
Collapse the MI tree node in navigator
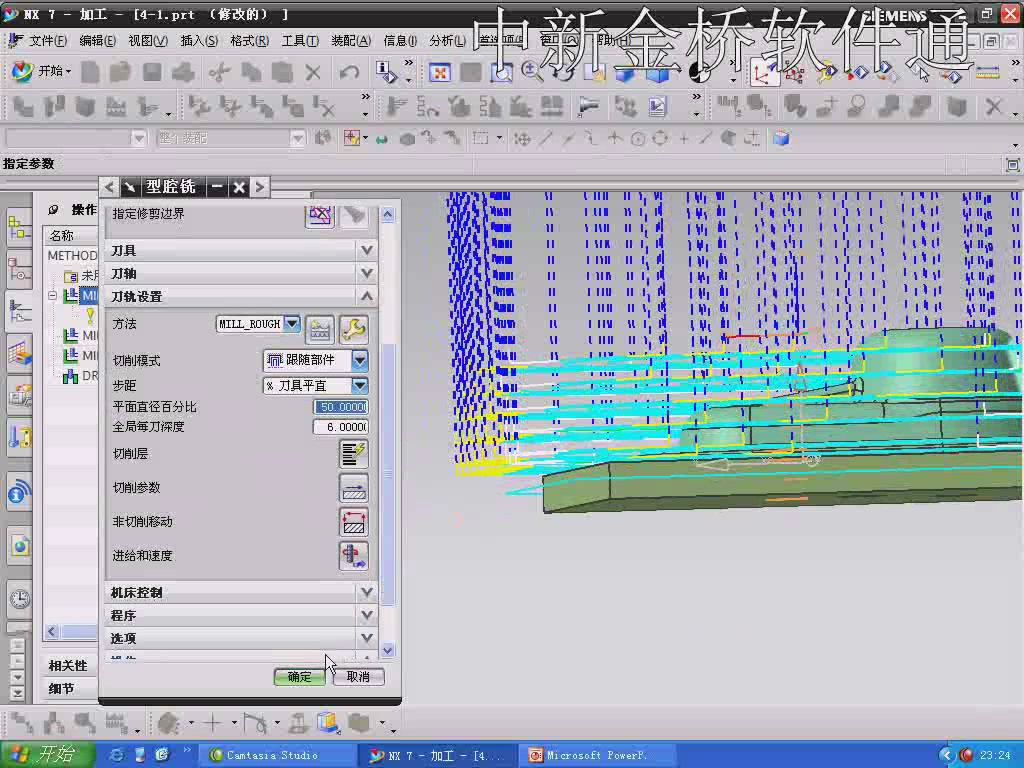point(52,296)
